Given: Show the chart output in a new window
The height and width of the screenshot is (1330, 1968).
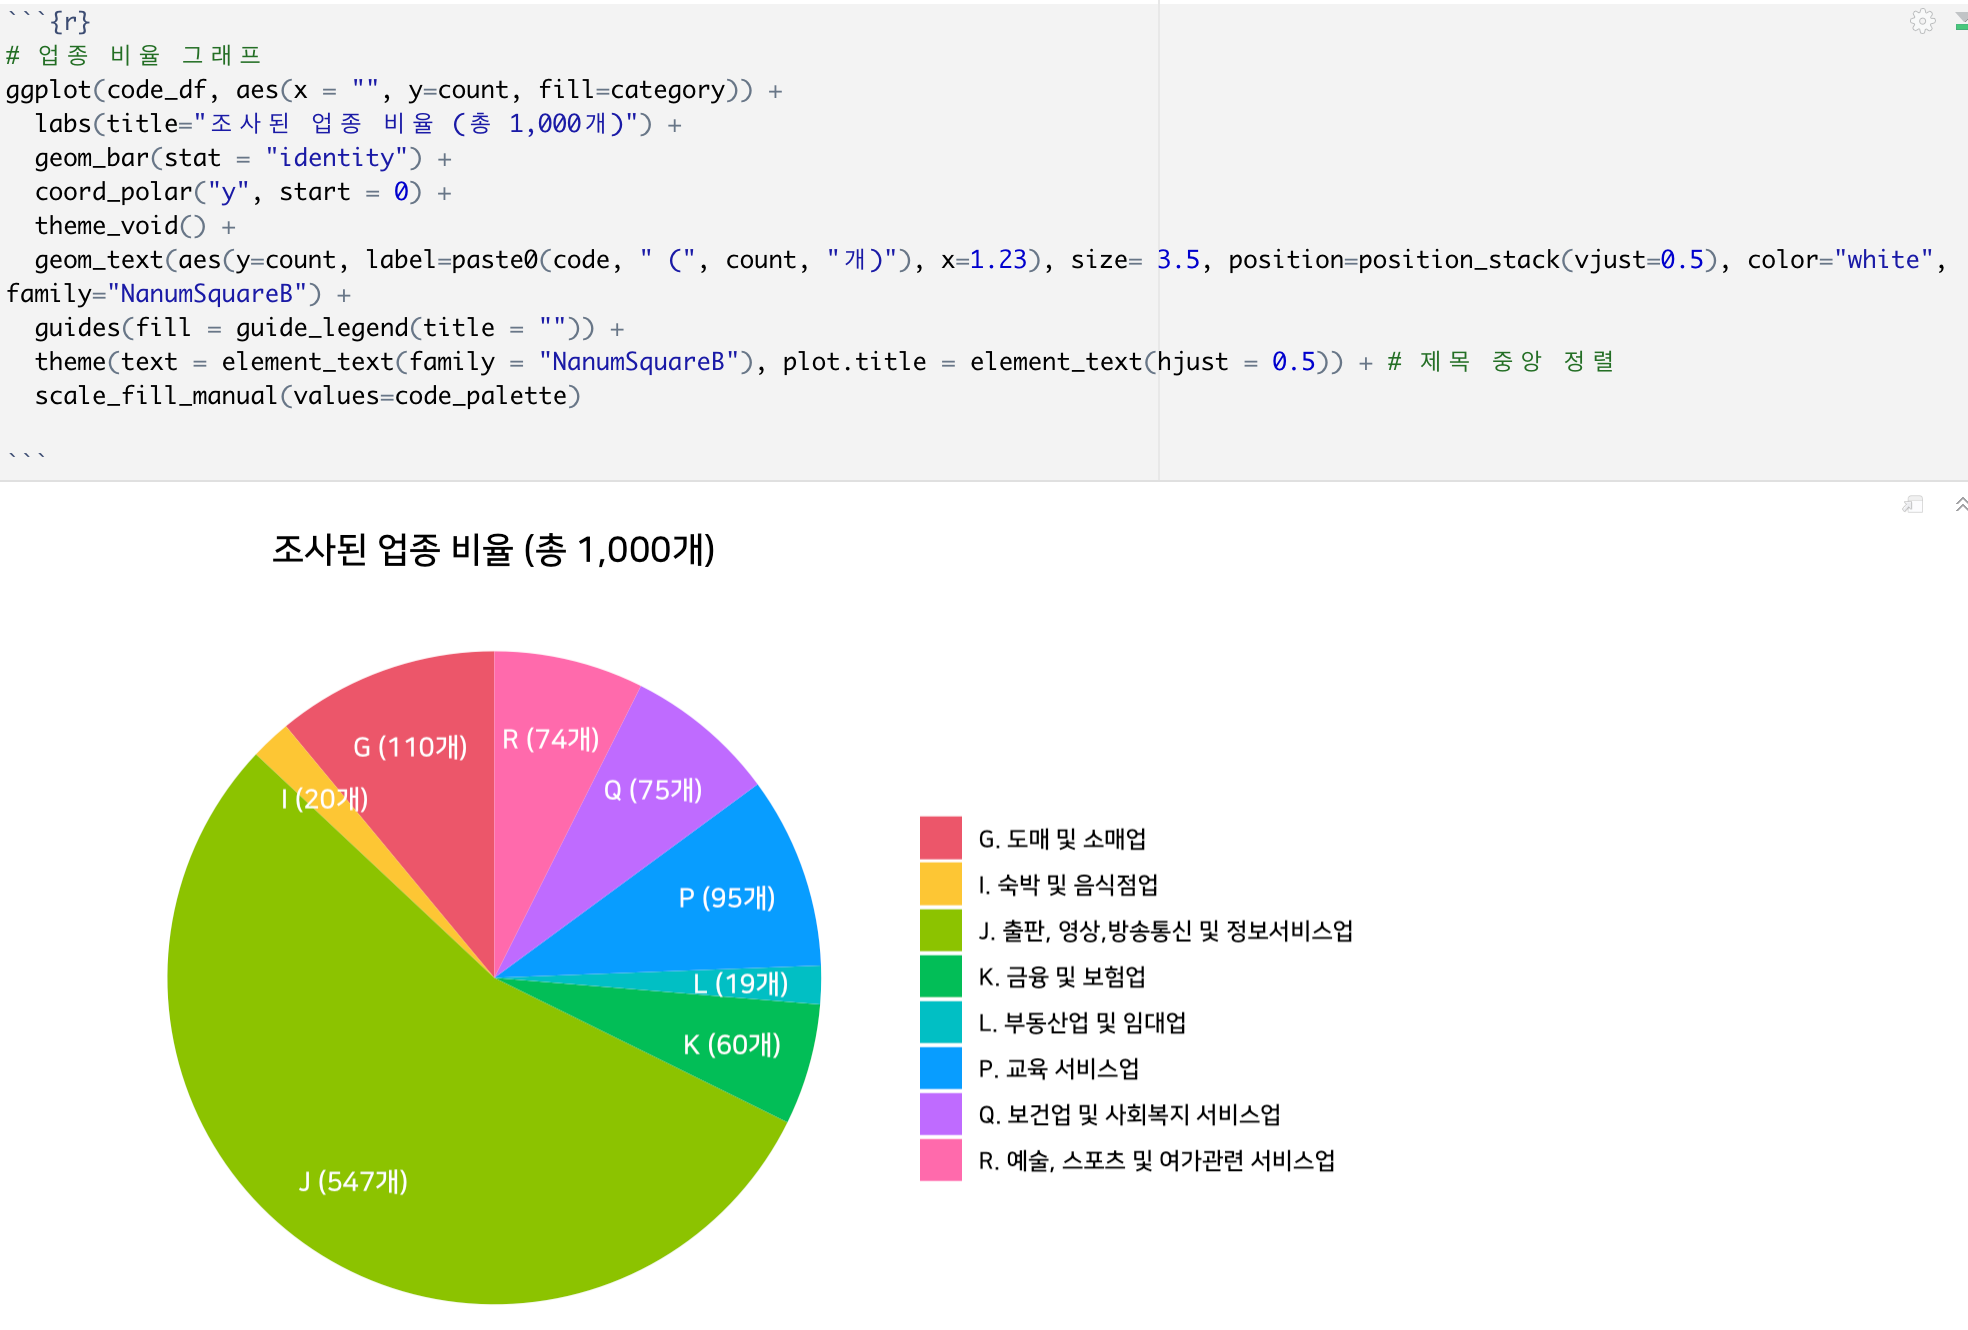Looking at the screenshot, I should [x=1914, y=505].
